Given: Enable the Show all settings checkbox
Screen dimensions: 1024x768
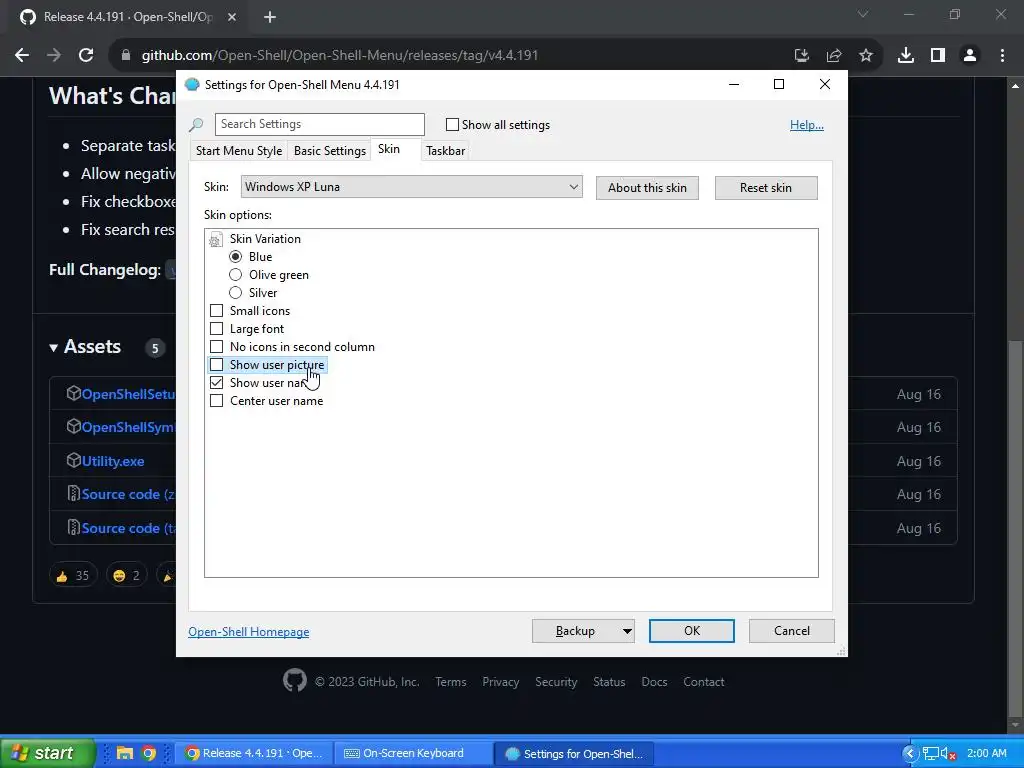Looking at the screenshot, I should click(x=452, y=125).
